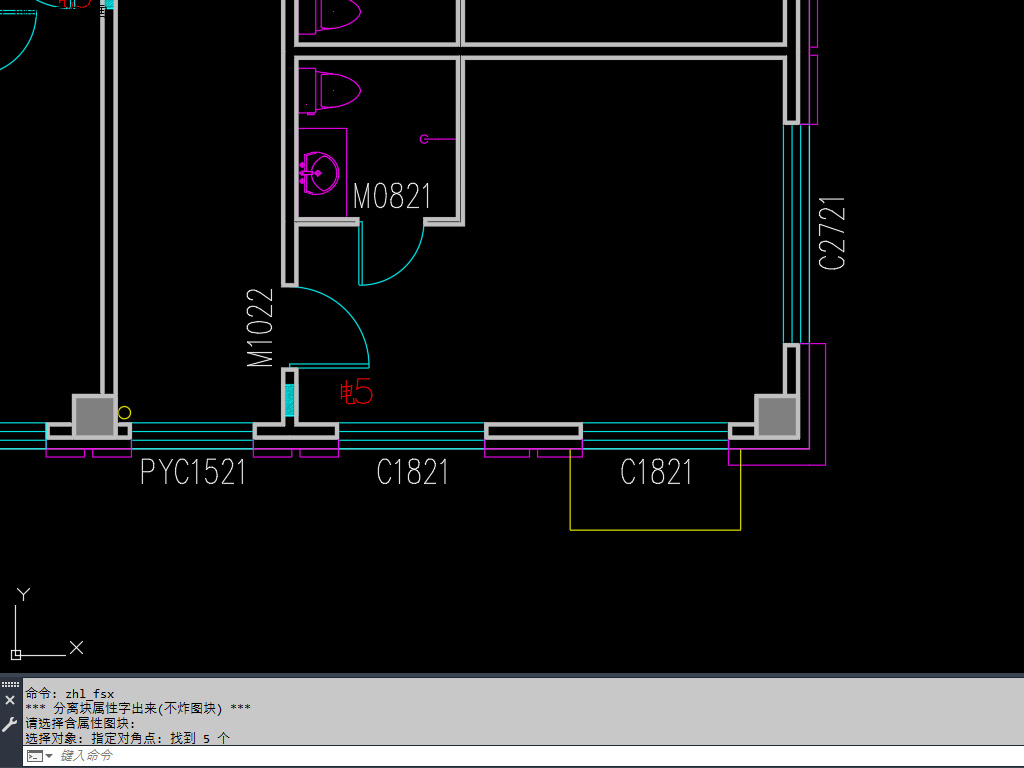Pick the PYC1521 window label
Screen dimensions: 1024x768
(x=193, y=472)
